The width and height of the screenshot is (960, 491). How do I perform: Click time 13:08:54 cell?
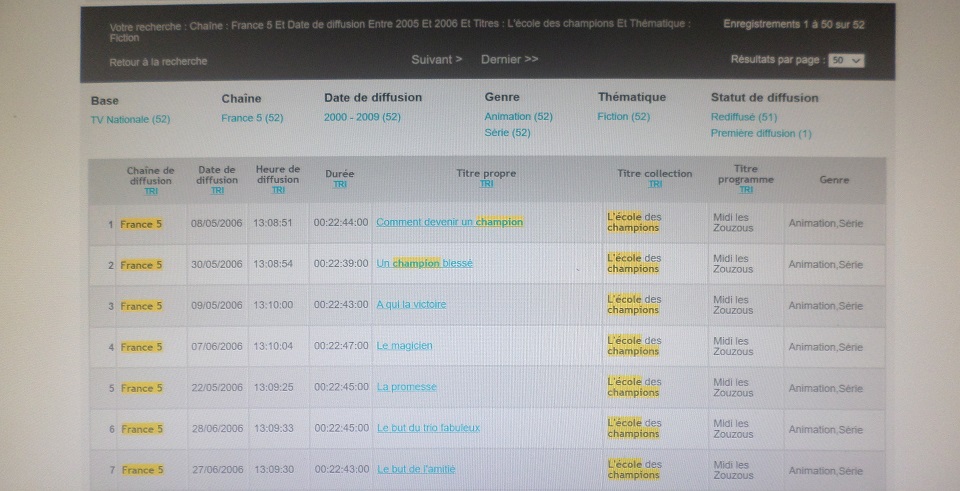273,264
